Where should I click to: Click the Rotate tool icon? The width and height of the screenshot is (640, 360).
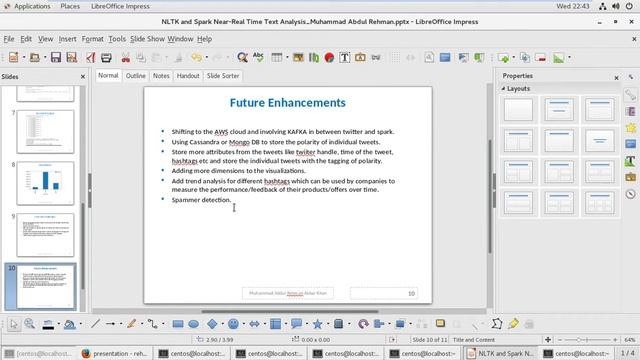(x=363, y=324)
